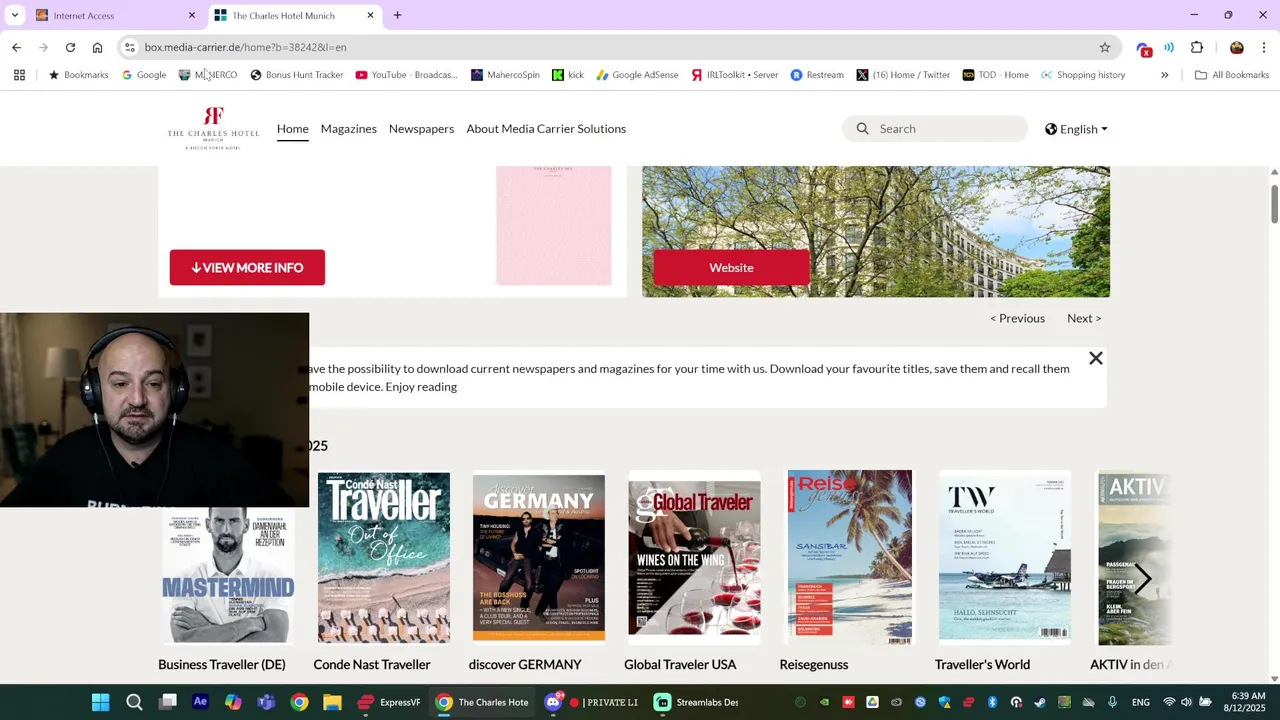Close The Charles Hotel Munich tab

370,15
